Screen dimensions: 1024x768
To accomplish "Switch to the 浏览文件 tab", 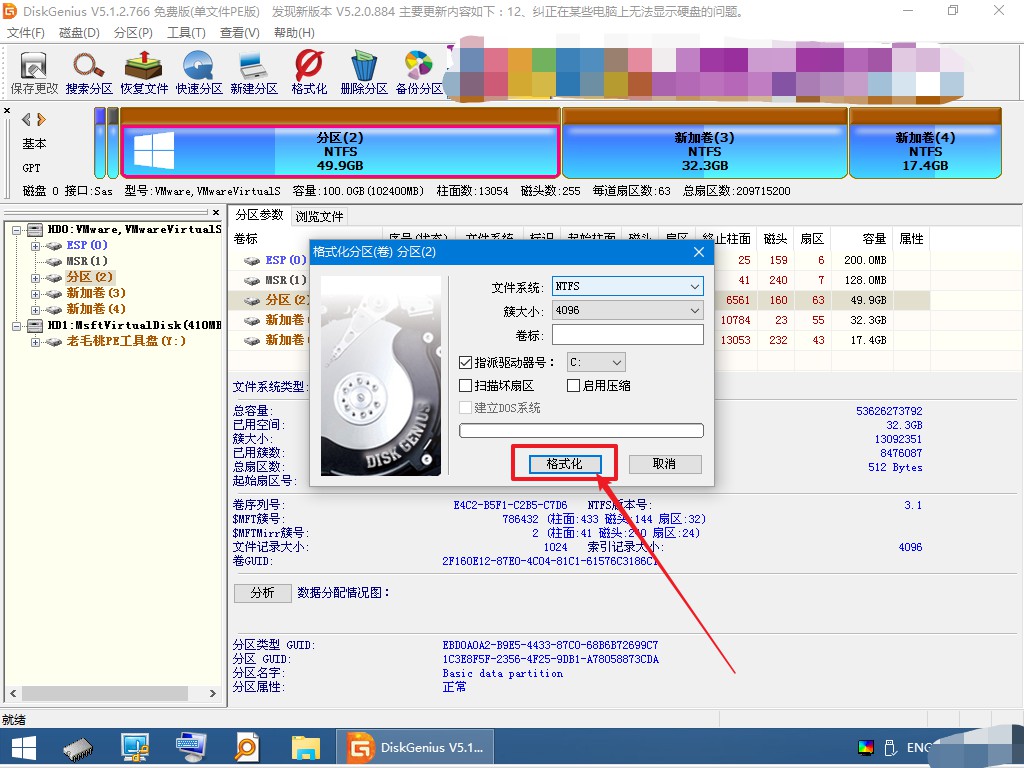I will [319, 216].
